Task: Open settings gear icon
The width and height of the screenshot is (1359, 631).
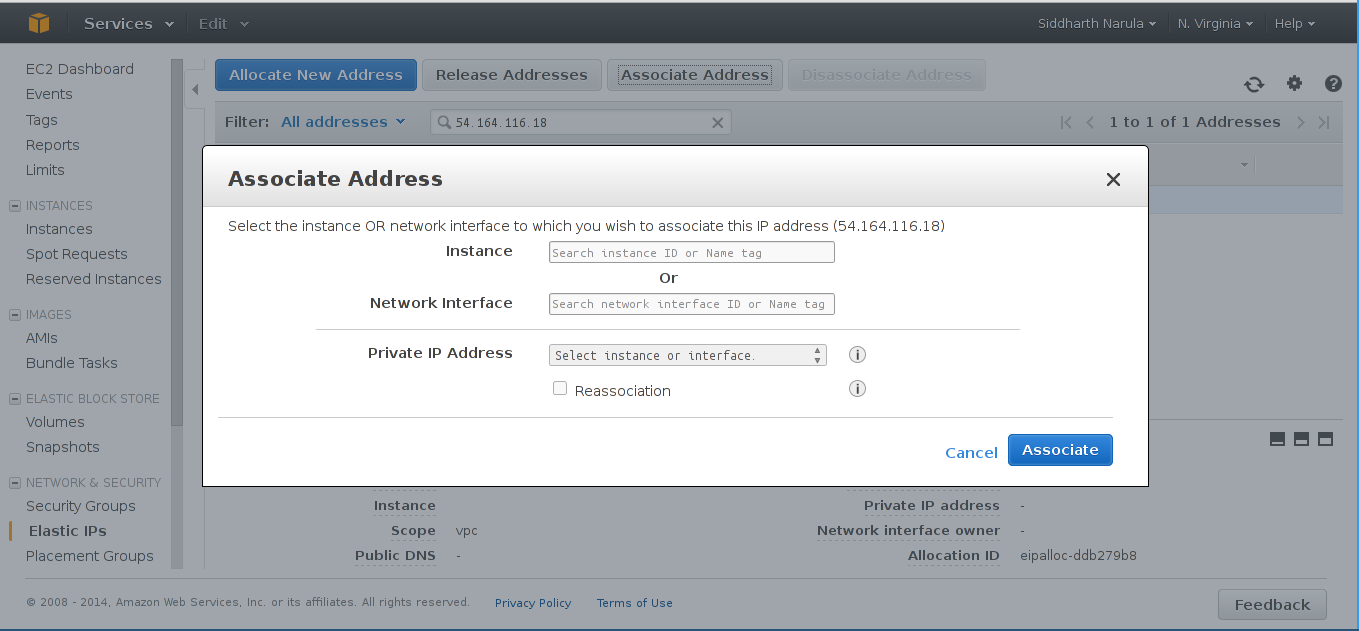Action: [x=1294, y=84]
